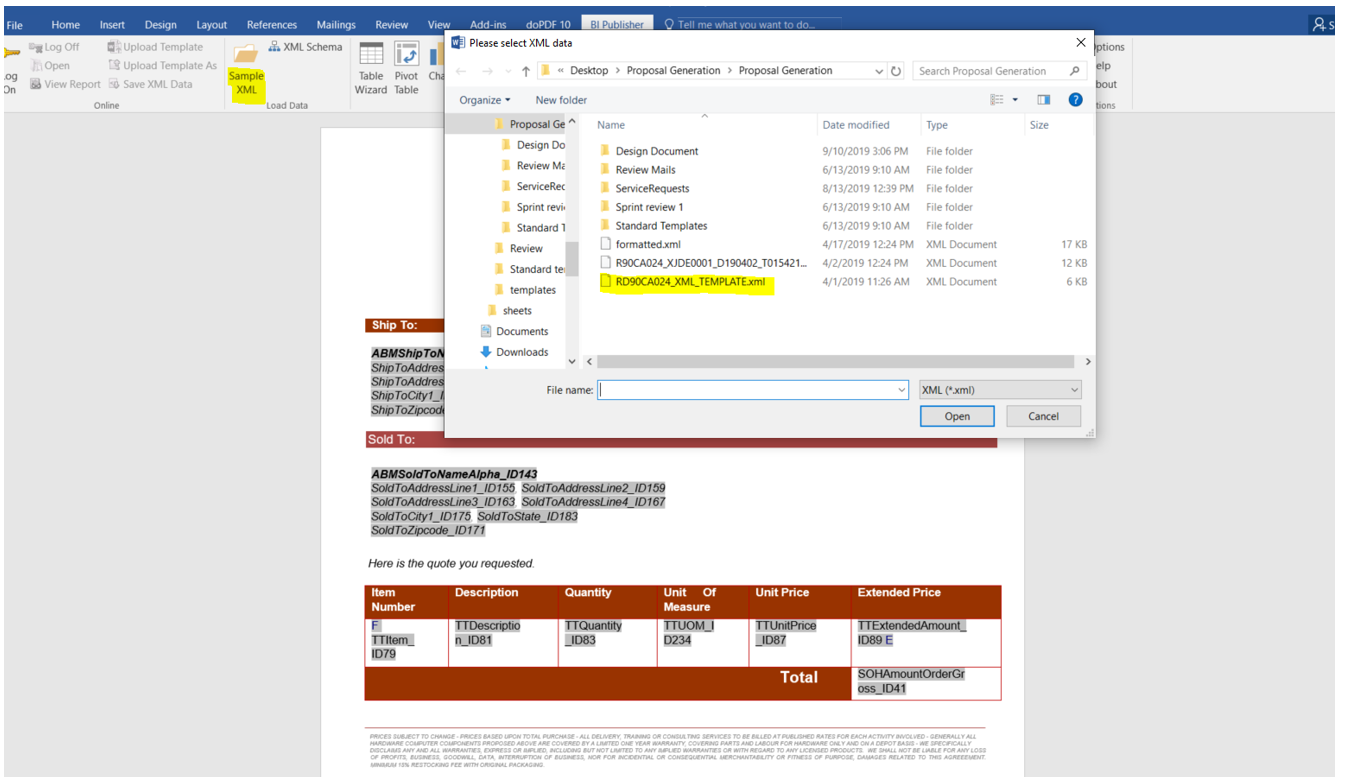1346x777 pixels.
Task: Open the Organize dropdown menu
Action: pyautogui.click(x=485, y=100)
